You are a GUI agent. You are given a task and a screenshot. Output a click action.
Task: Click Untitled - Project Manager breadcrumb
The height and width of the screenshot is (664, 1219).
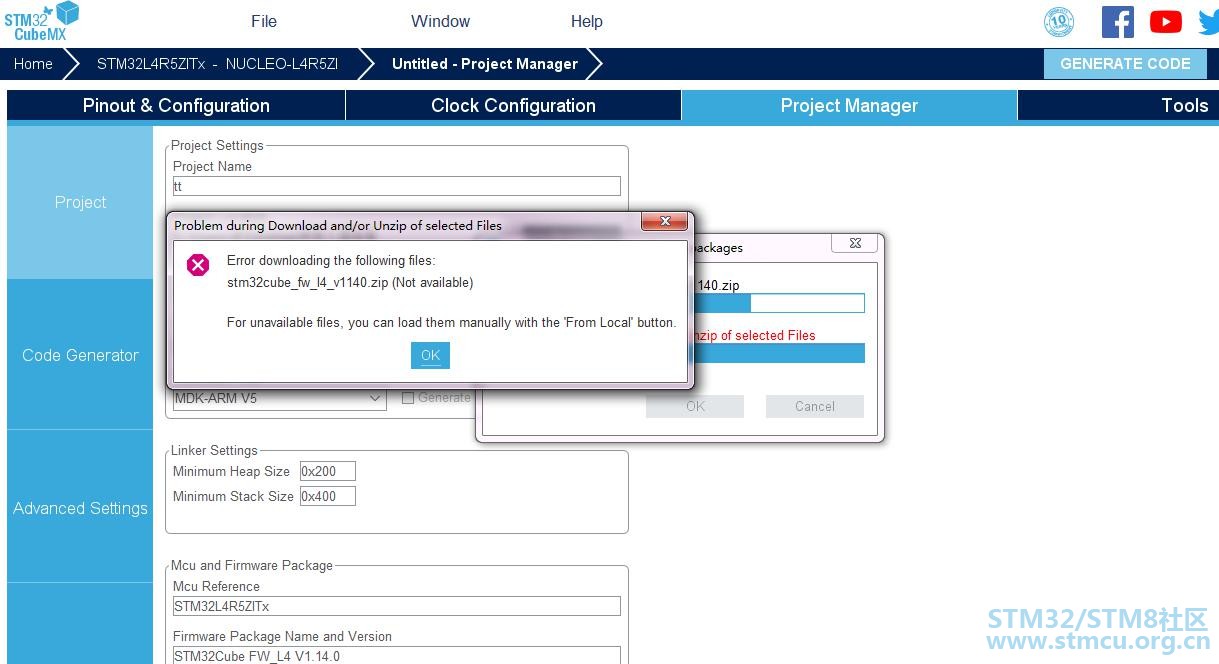485,64
